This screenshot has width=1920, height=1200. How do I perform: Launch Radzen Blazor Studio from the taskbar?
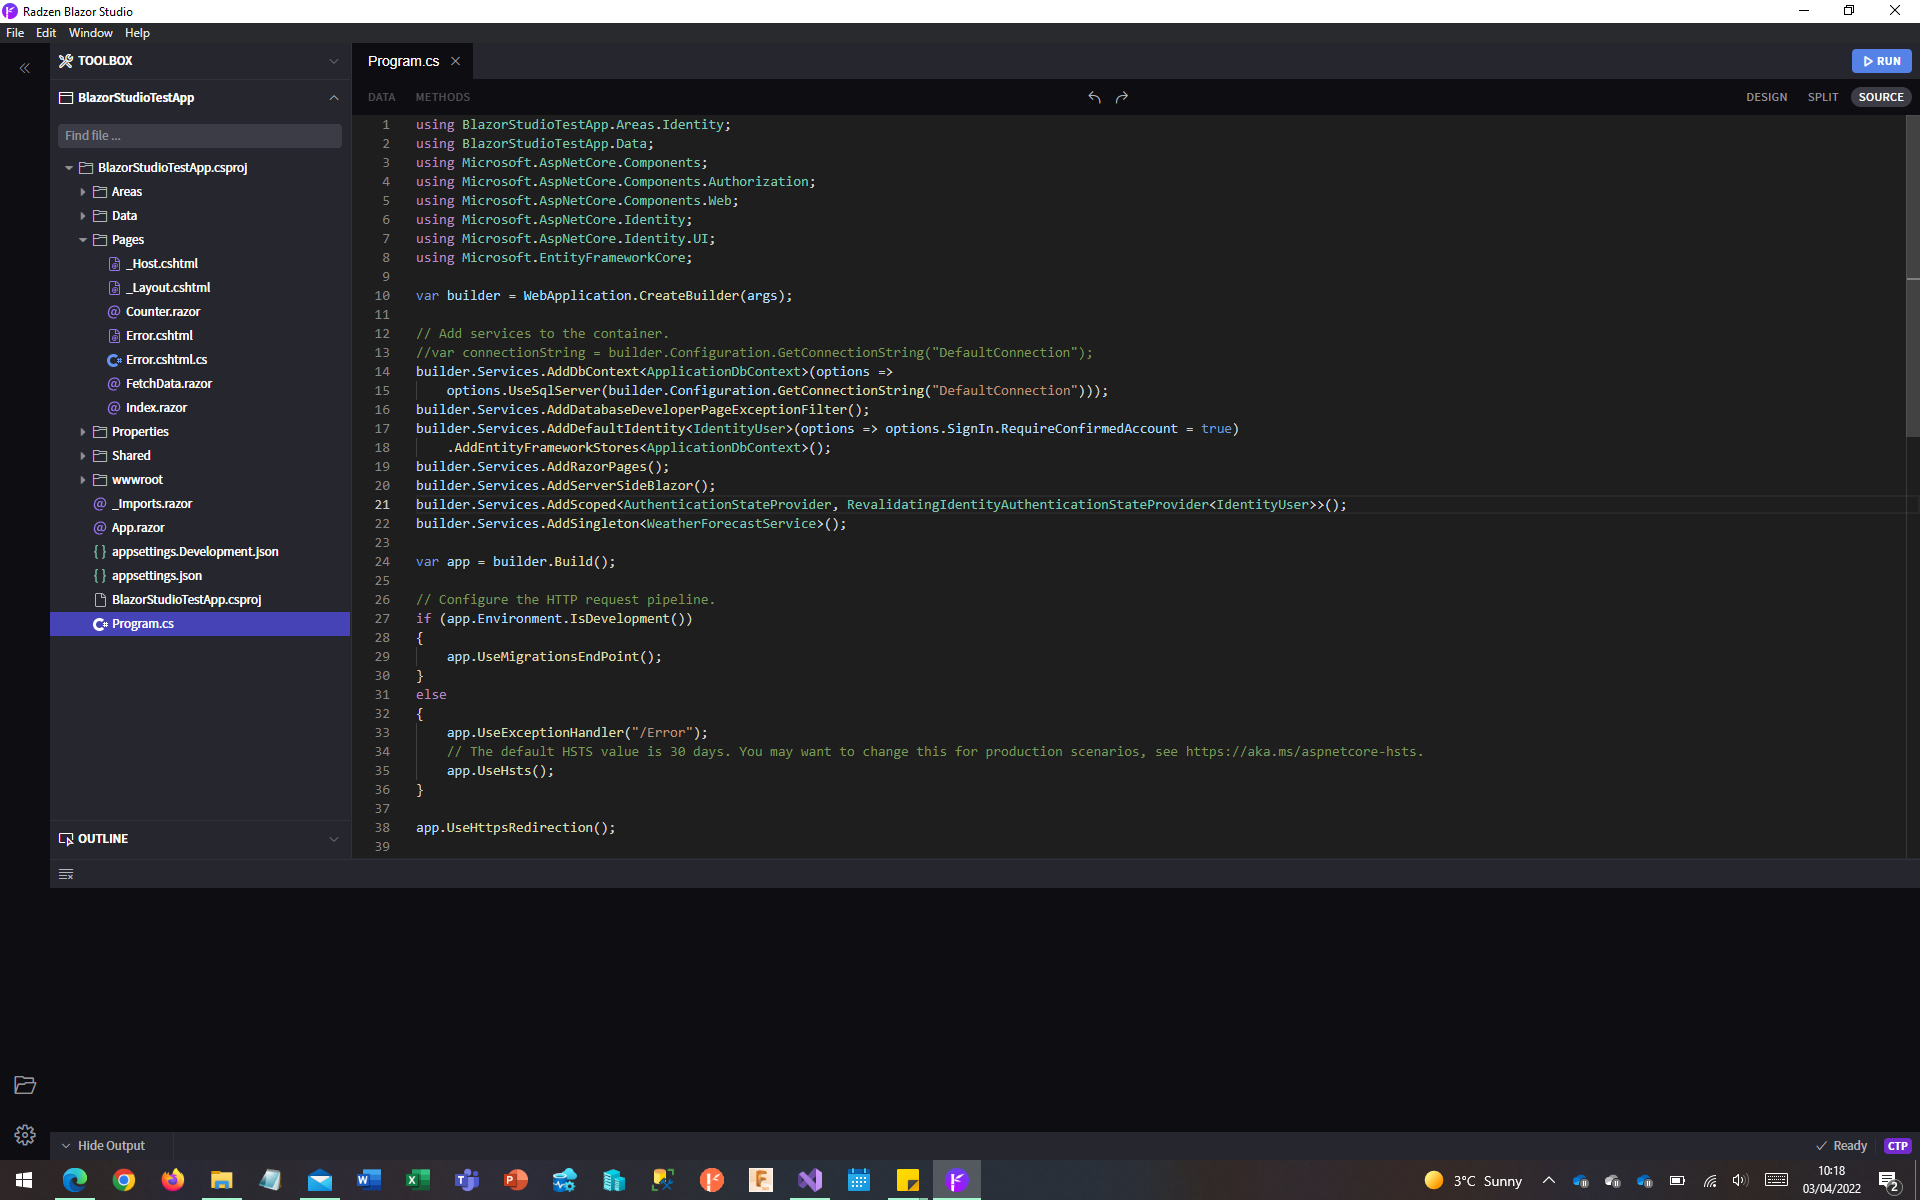click(957, 1180)
